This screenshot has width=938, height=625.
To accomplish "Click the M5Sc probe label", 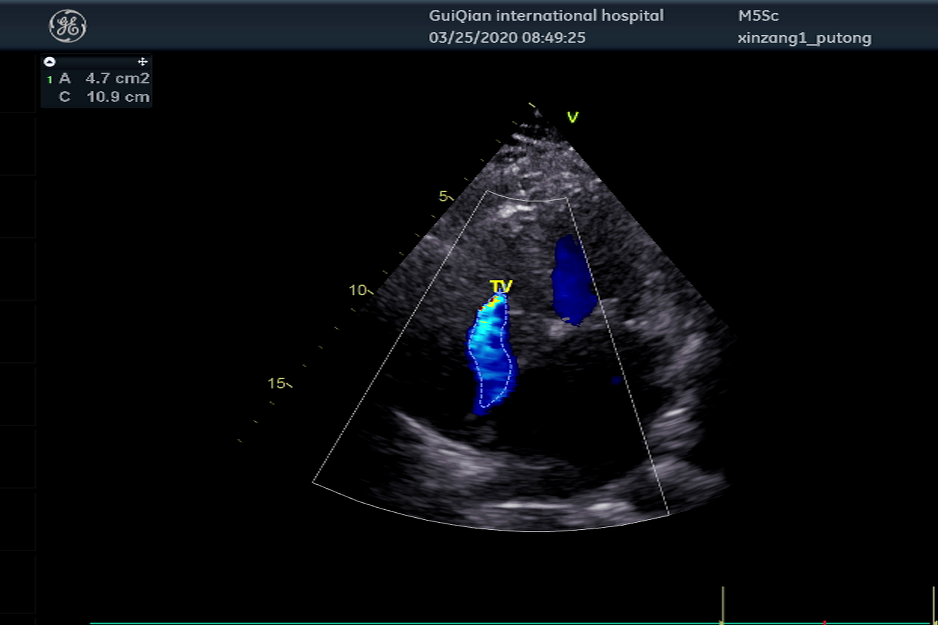I will click(x=758, y=16).
